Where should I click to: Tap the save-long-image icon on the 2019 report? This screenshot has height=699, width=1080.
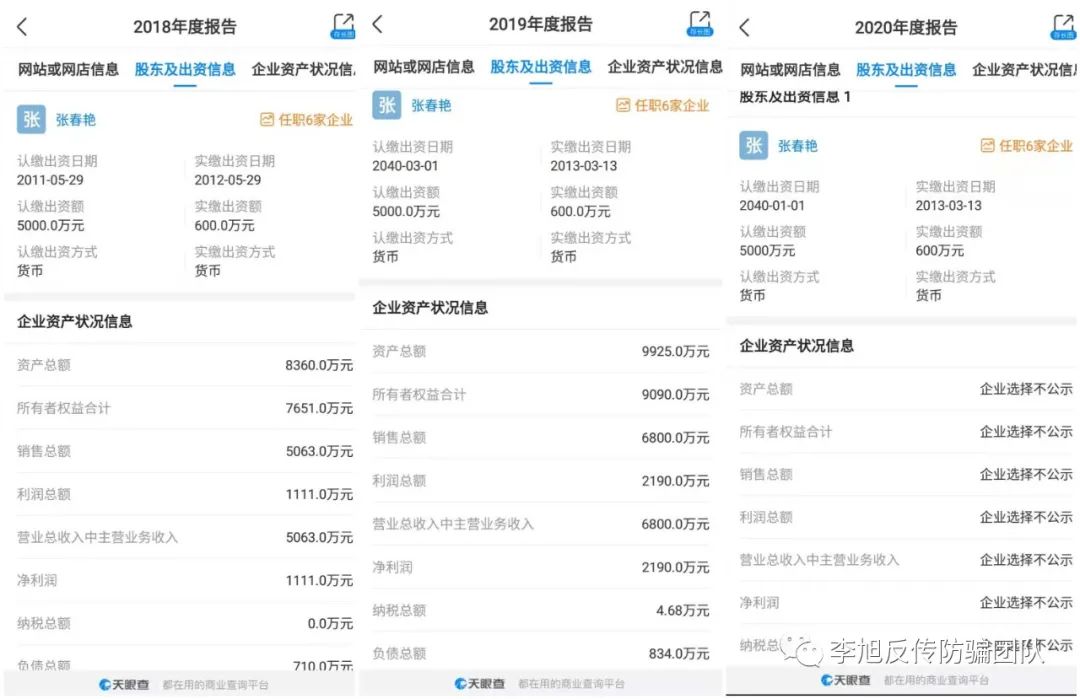click(700, 24)
